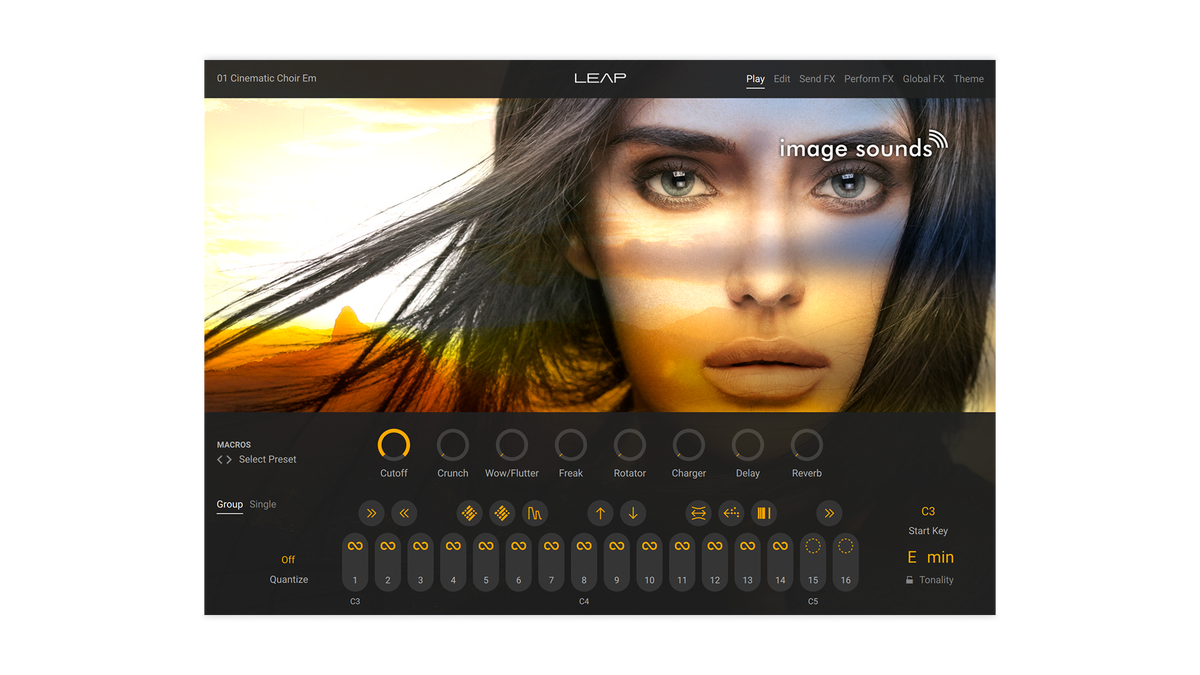Viewport: 1200px width, 675px height.
Task: Click the Tonality label
Action: click(937, 580)
